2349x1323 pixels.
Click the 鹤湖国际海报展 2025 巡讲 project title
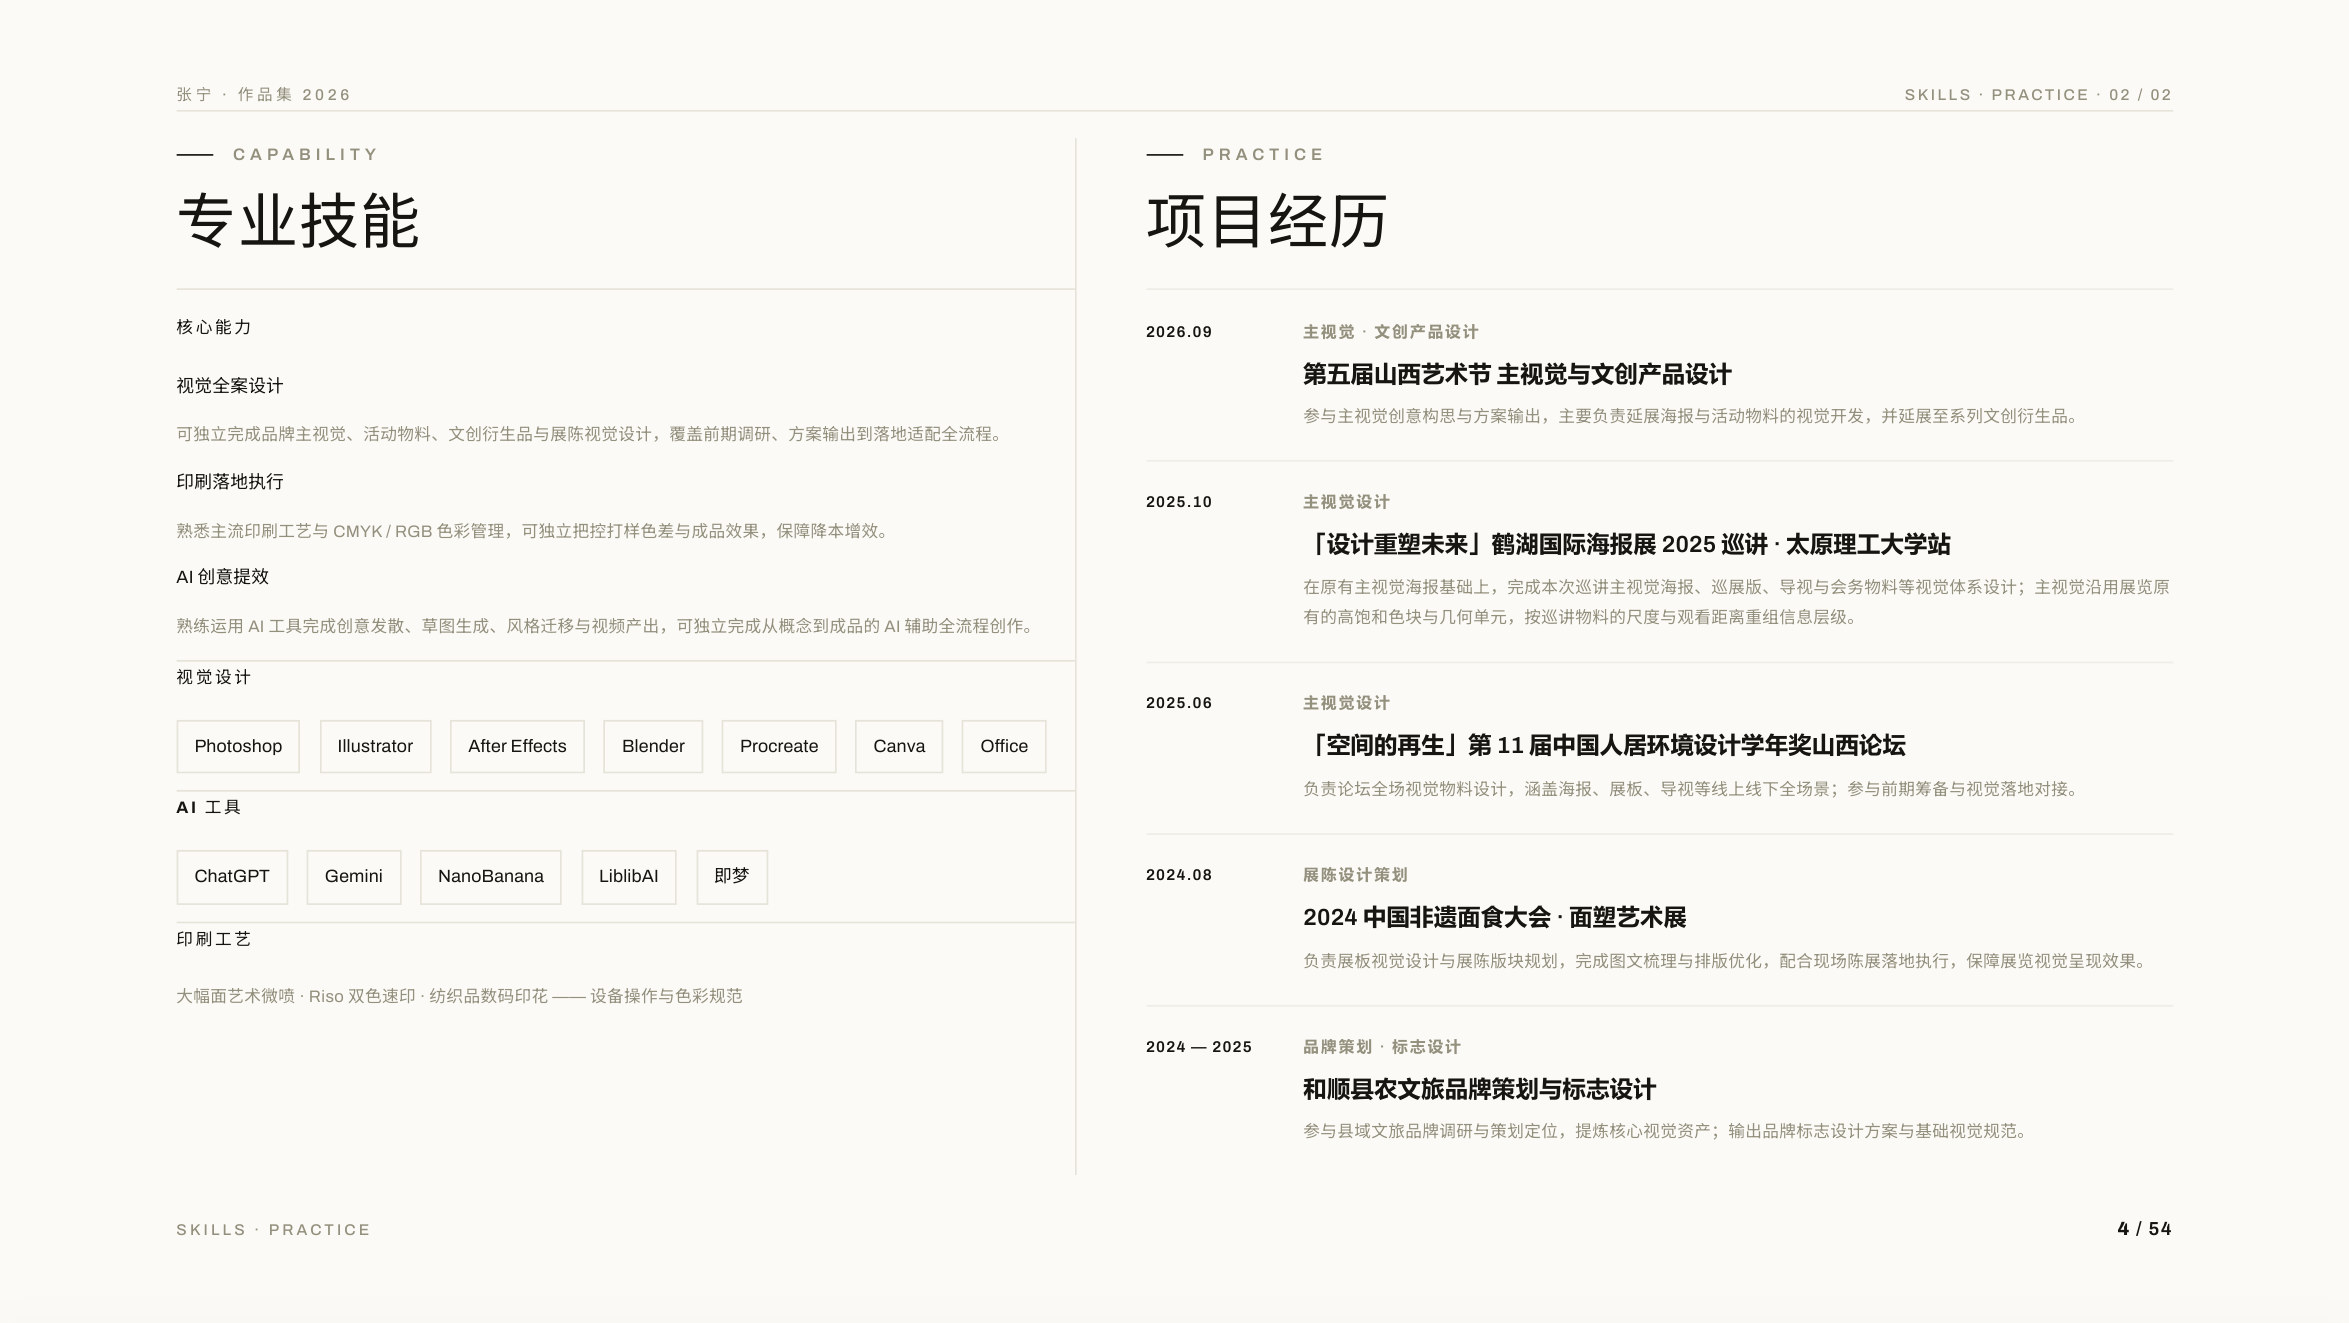(1627, 545)
